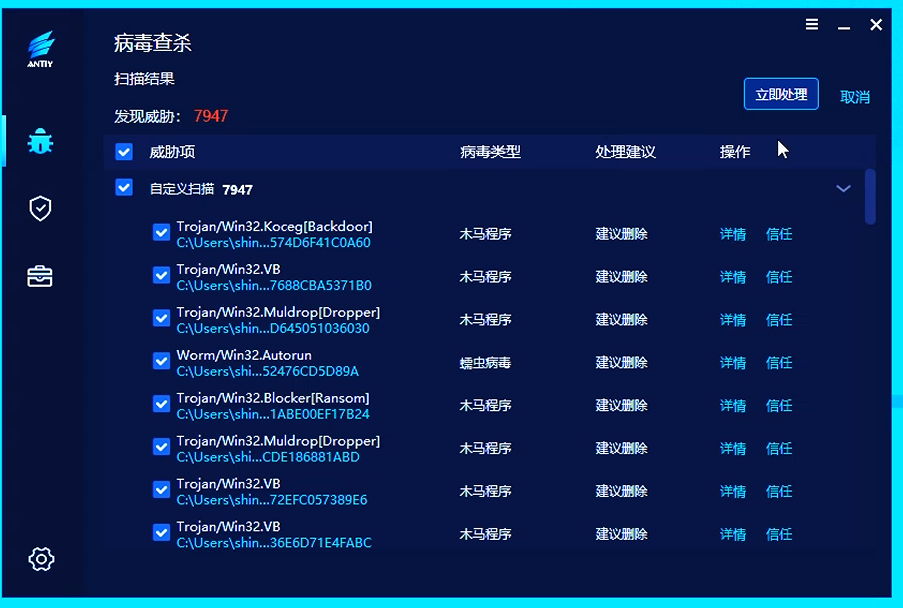The height and width of the screenshot is (608, 903).
Task: Click the results list scrollbar thumb
Action: pyautogui.click(x=870, y=196)
